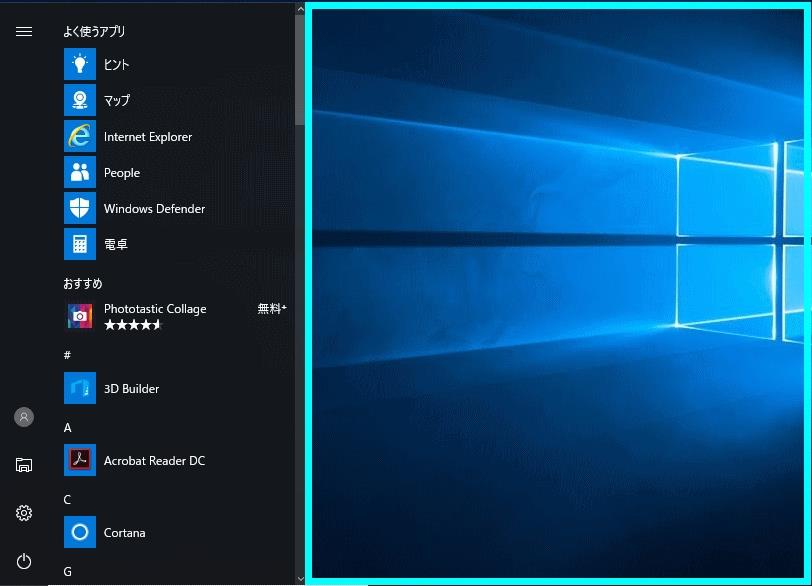Viewport: 812px width, 586px height.
Task: Open the File Explorer sidebar icon
Action: pos(24,465)
